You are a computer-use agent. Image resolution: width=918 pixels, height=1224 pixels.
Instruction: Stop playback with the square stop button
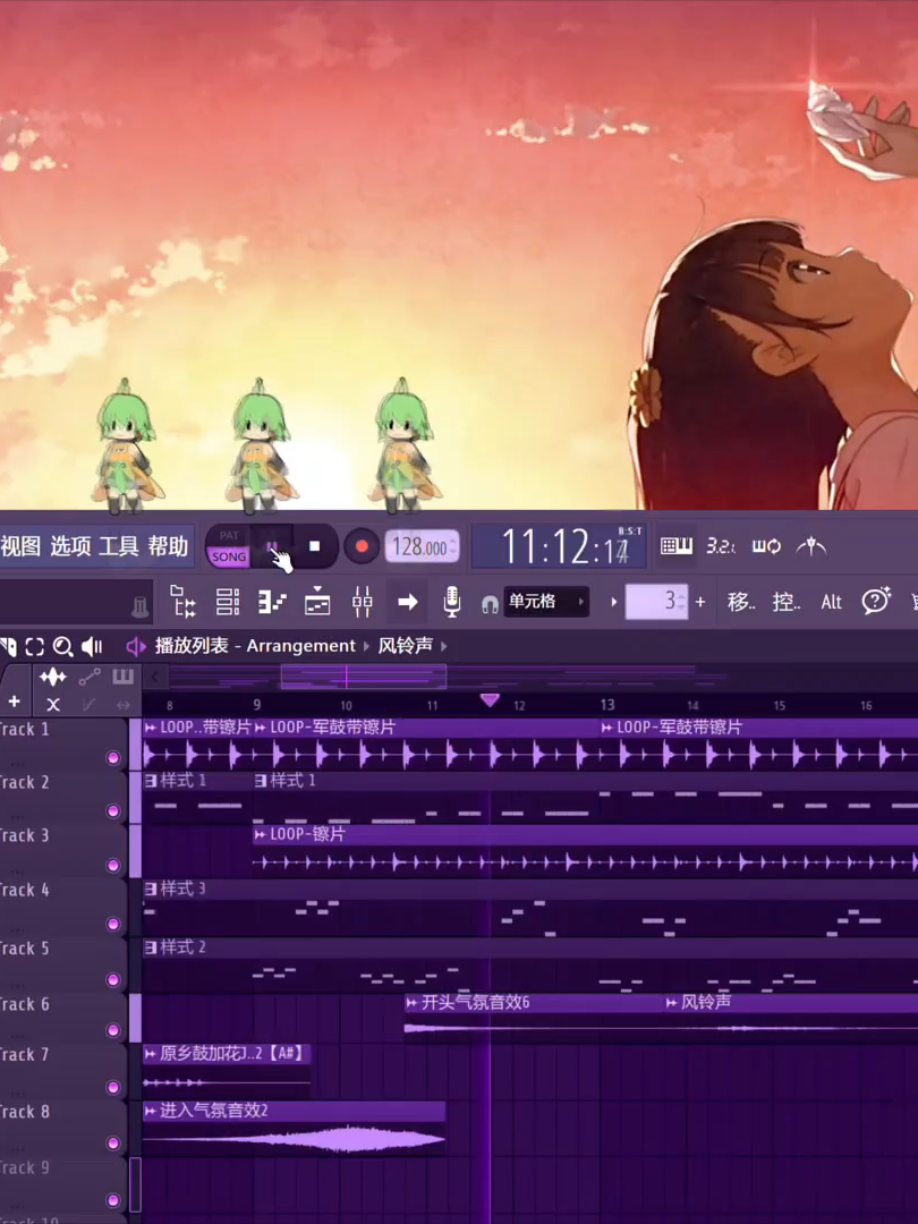pyautogui.click(x=314, y=546)
